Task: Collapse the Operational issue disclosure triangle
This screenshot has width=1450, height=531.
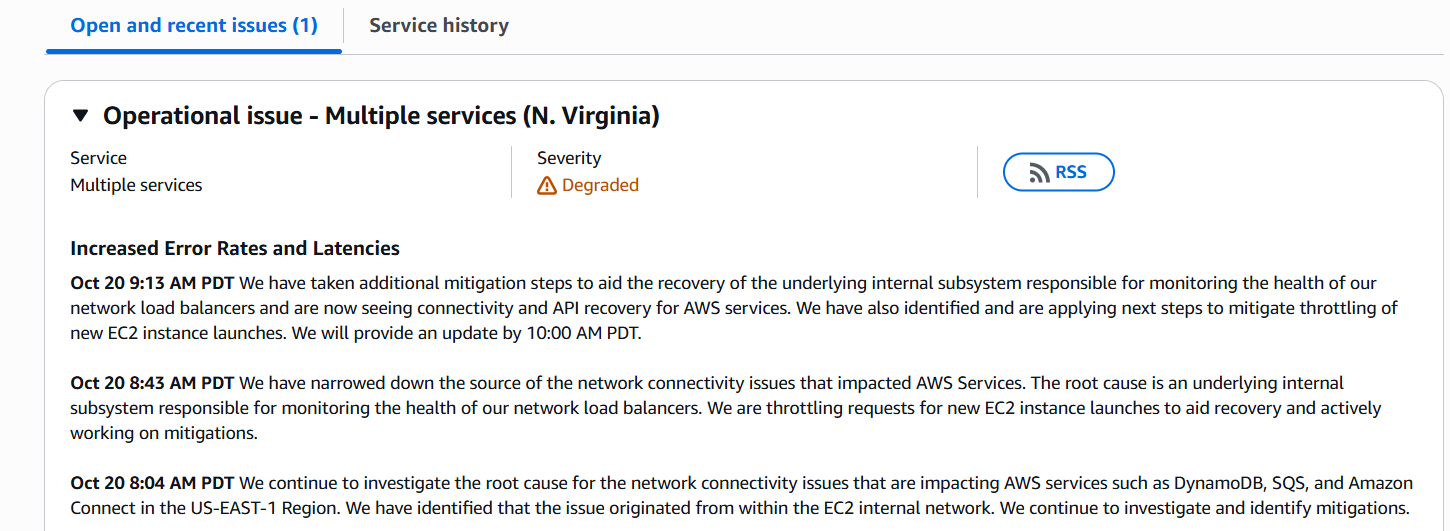Action: (81, 116)
